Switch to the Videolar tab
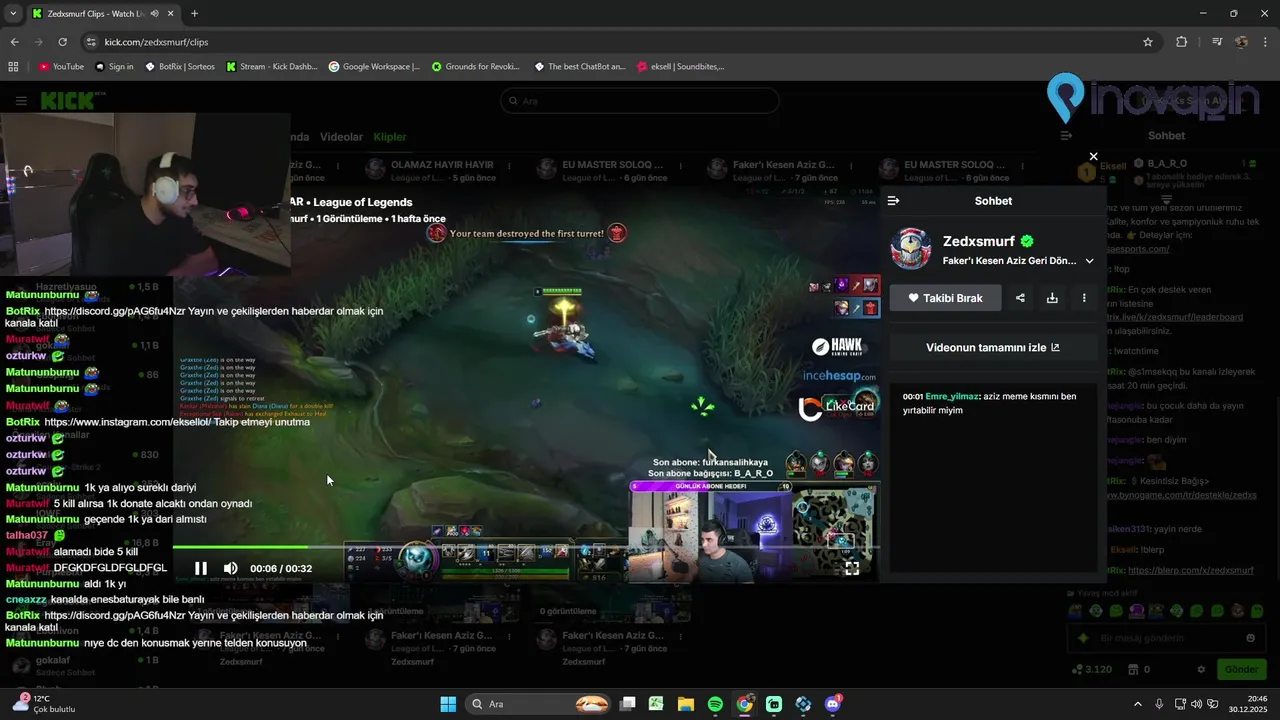This screenshot has height=720, width=1280. 341,137
